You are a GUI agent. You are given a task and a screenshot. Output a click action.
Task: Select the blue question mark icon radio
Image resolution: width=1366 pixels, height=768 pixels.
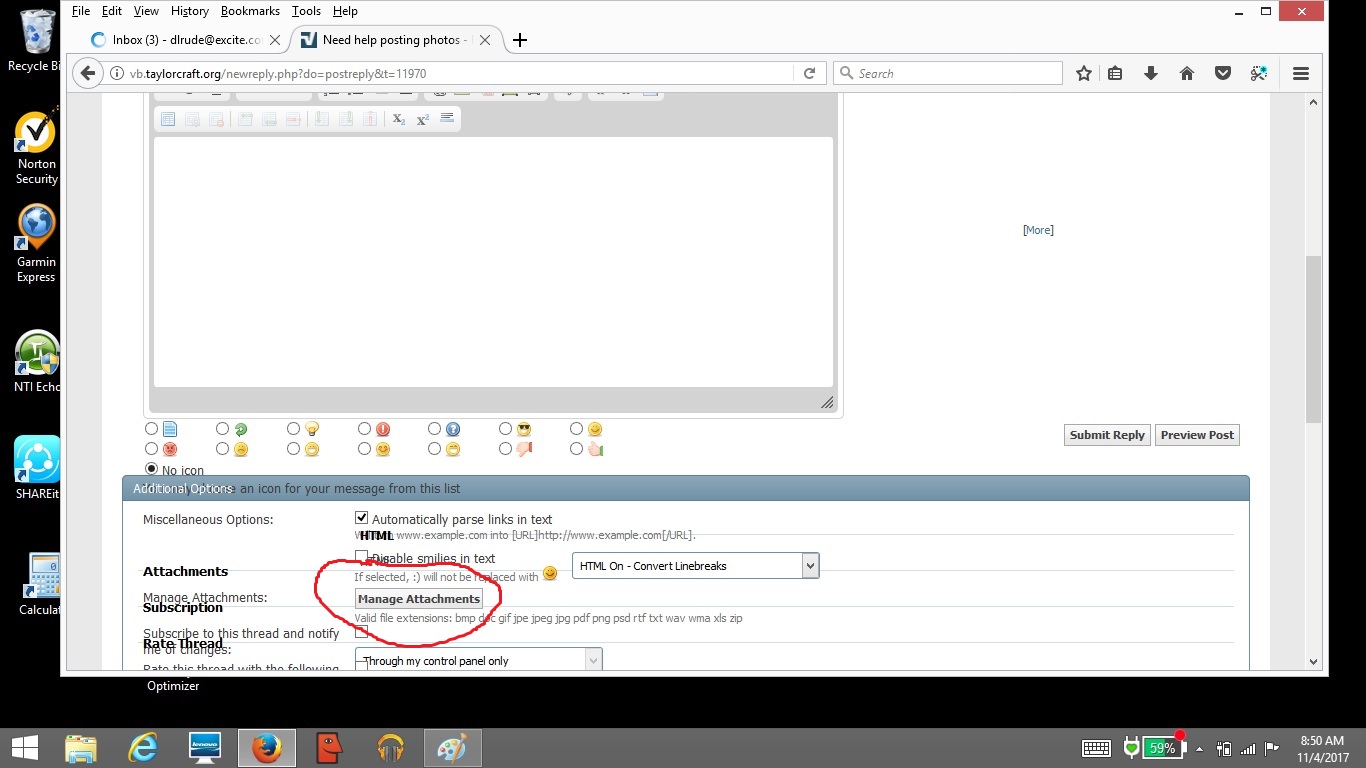[434, 429]
